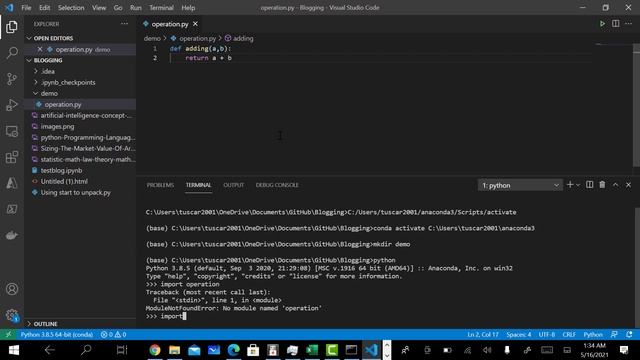Select Python 3.8.5 64-bit interpreter in status bar
Viewport: 640px width, 360px height.
[57, 335]
